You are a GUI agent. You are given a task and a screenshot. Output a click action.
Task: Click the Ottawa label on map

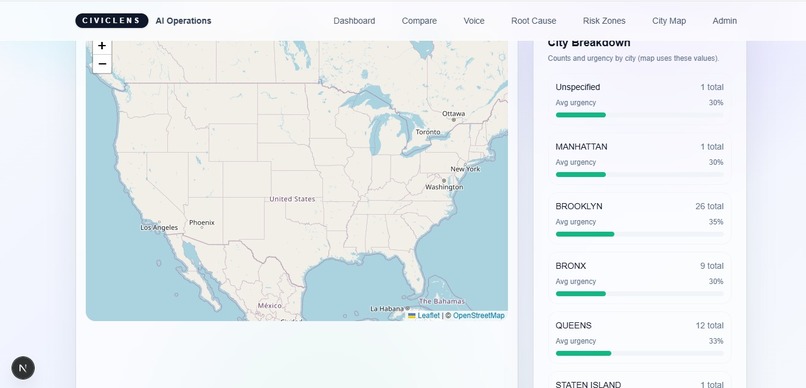453,114
